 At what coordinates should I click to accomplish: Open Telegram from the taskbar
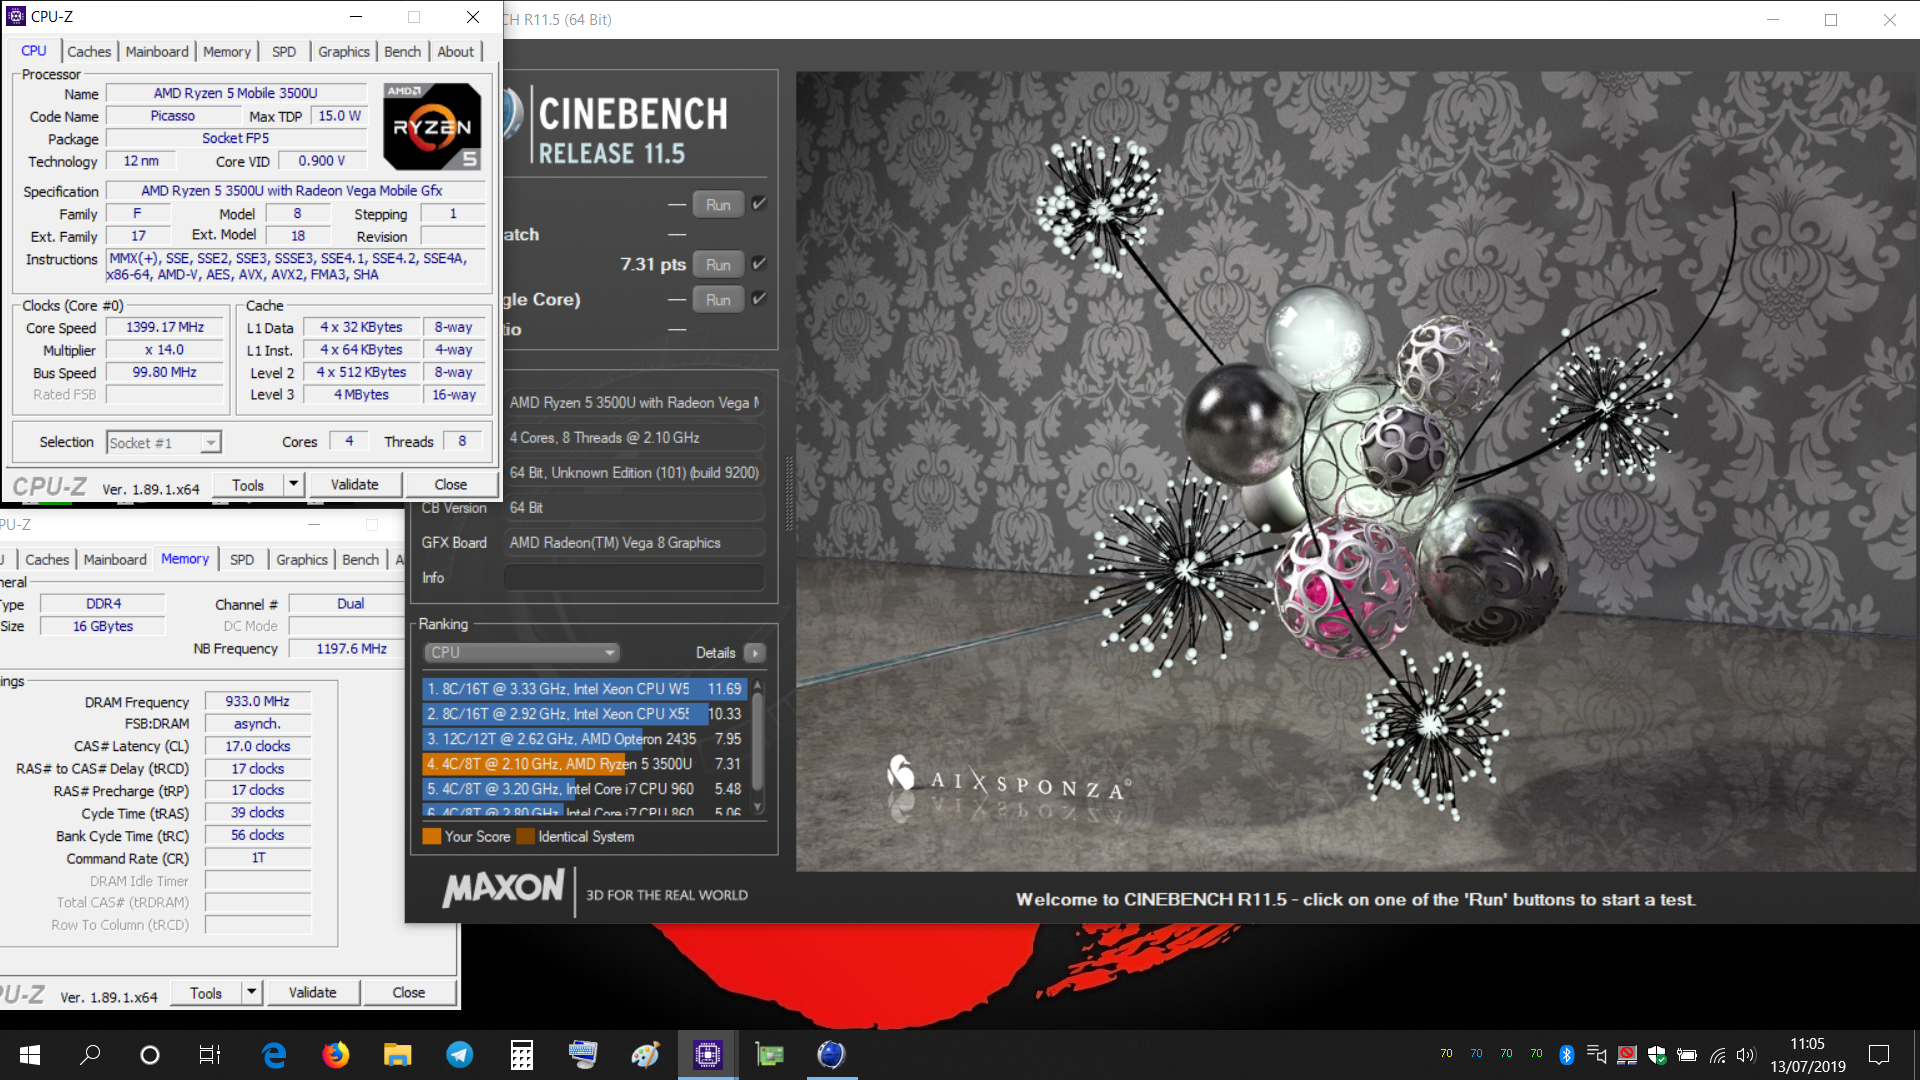[460, 1055]
